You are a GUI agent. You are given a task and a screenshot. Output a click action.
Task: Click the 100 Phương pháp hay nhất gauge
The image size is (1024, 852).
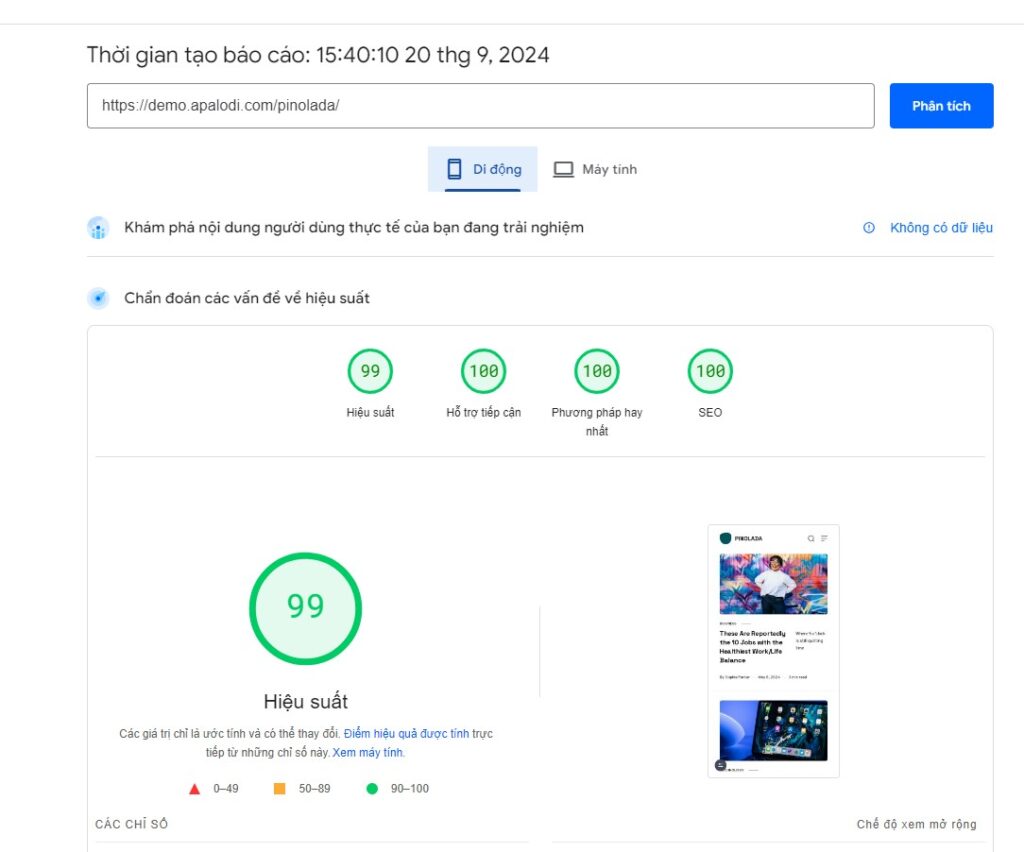click(596, 370)
